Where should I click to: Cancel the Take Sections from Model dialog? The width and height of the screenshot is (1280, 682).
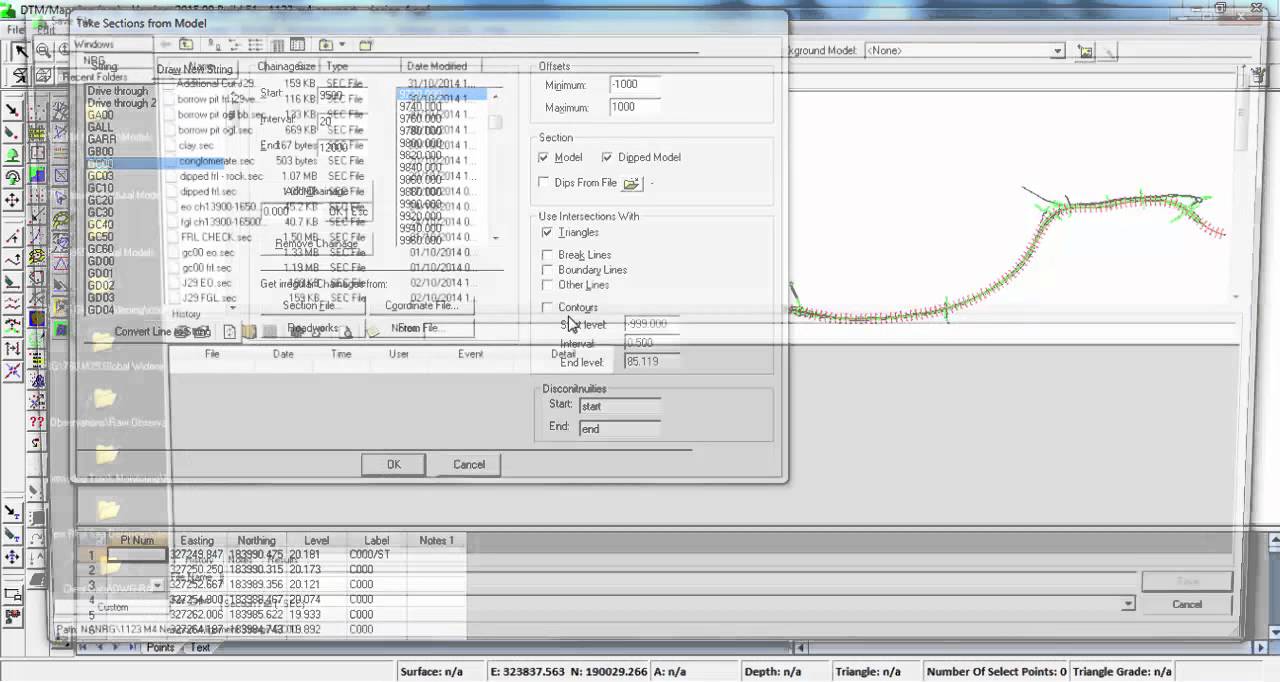coord(469,464)
